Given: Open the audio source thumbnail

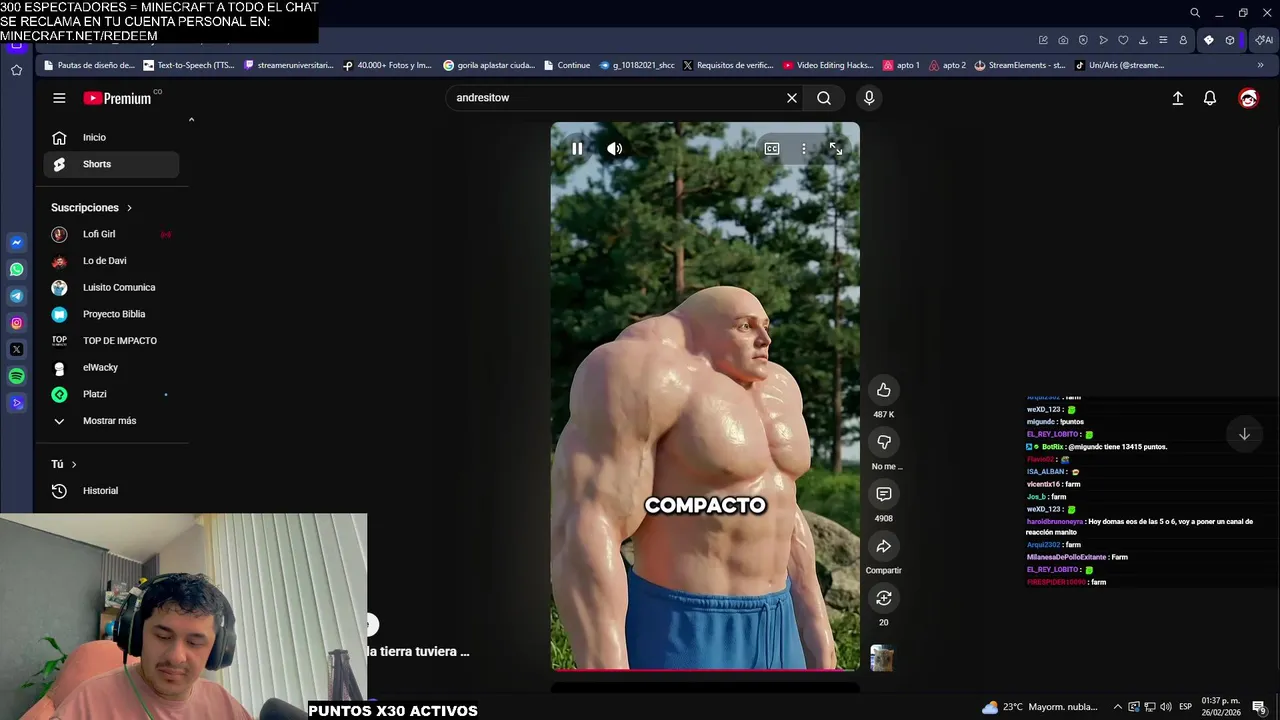Looking at the screenshot, I should coord(882,657).
